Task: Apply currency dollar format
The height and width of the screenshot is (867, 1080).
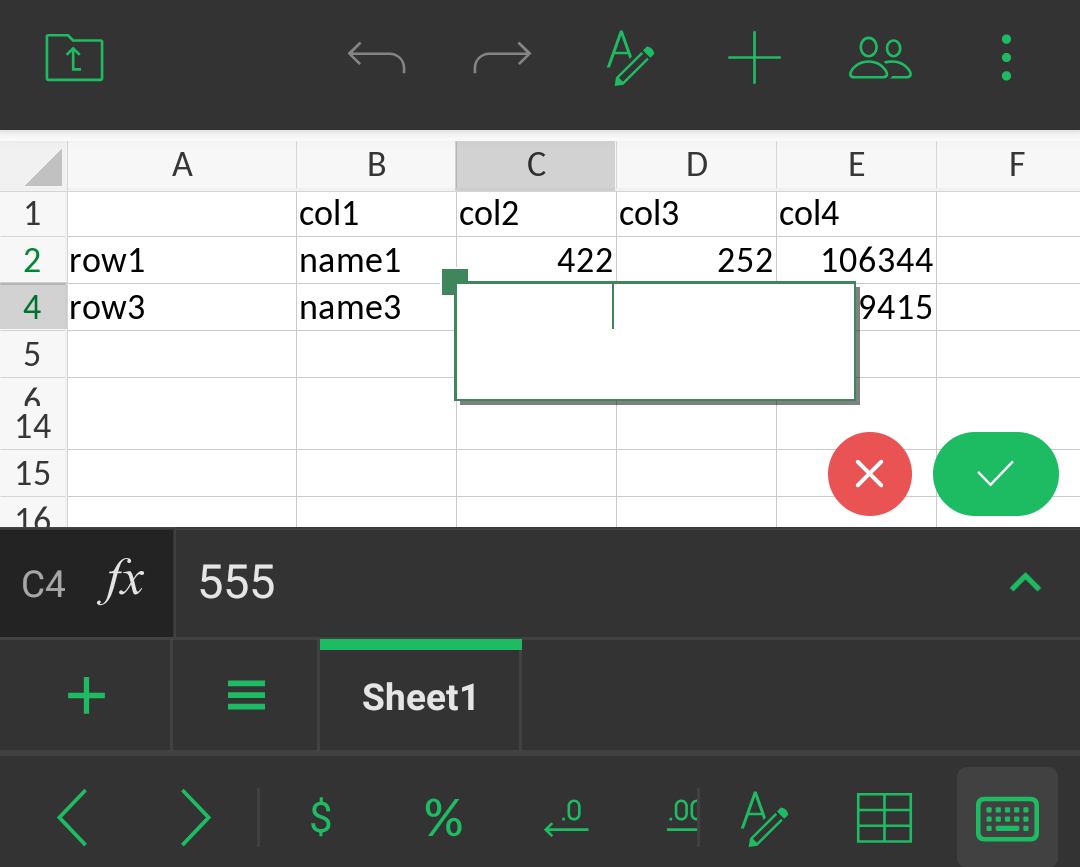Action: pos(320,817)
